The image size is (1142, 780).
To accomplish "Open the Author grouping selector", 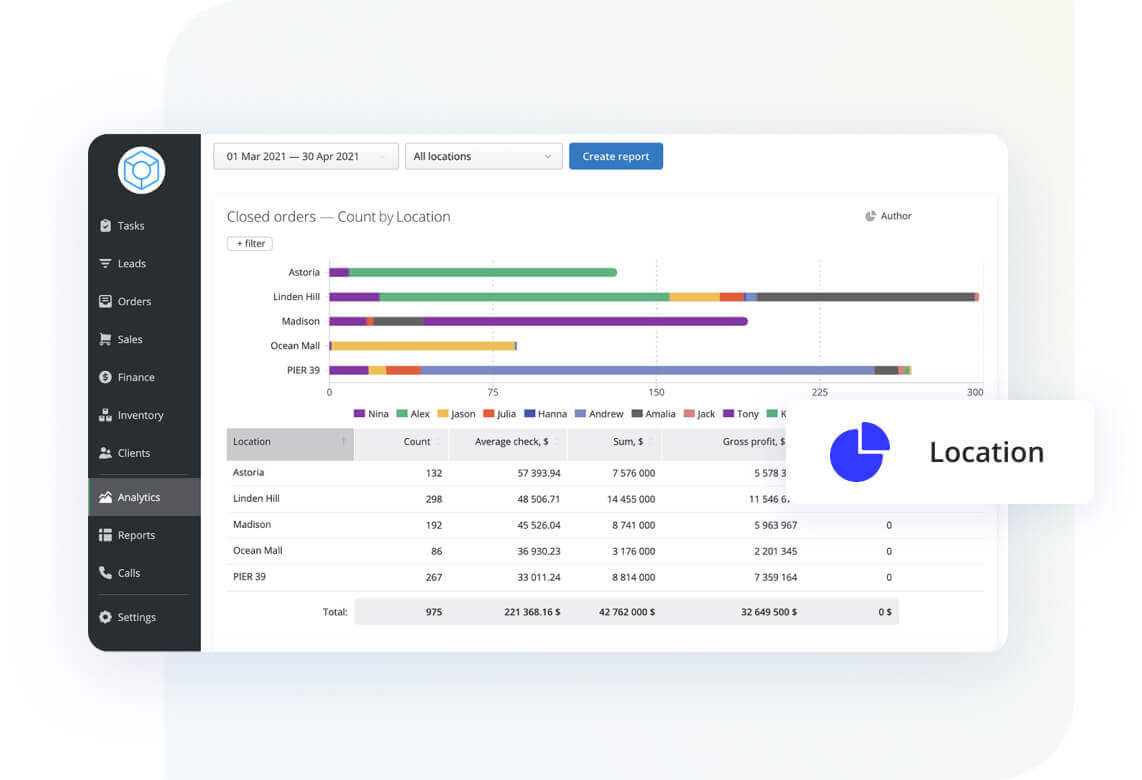I will (888, 215).
